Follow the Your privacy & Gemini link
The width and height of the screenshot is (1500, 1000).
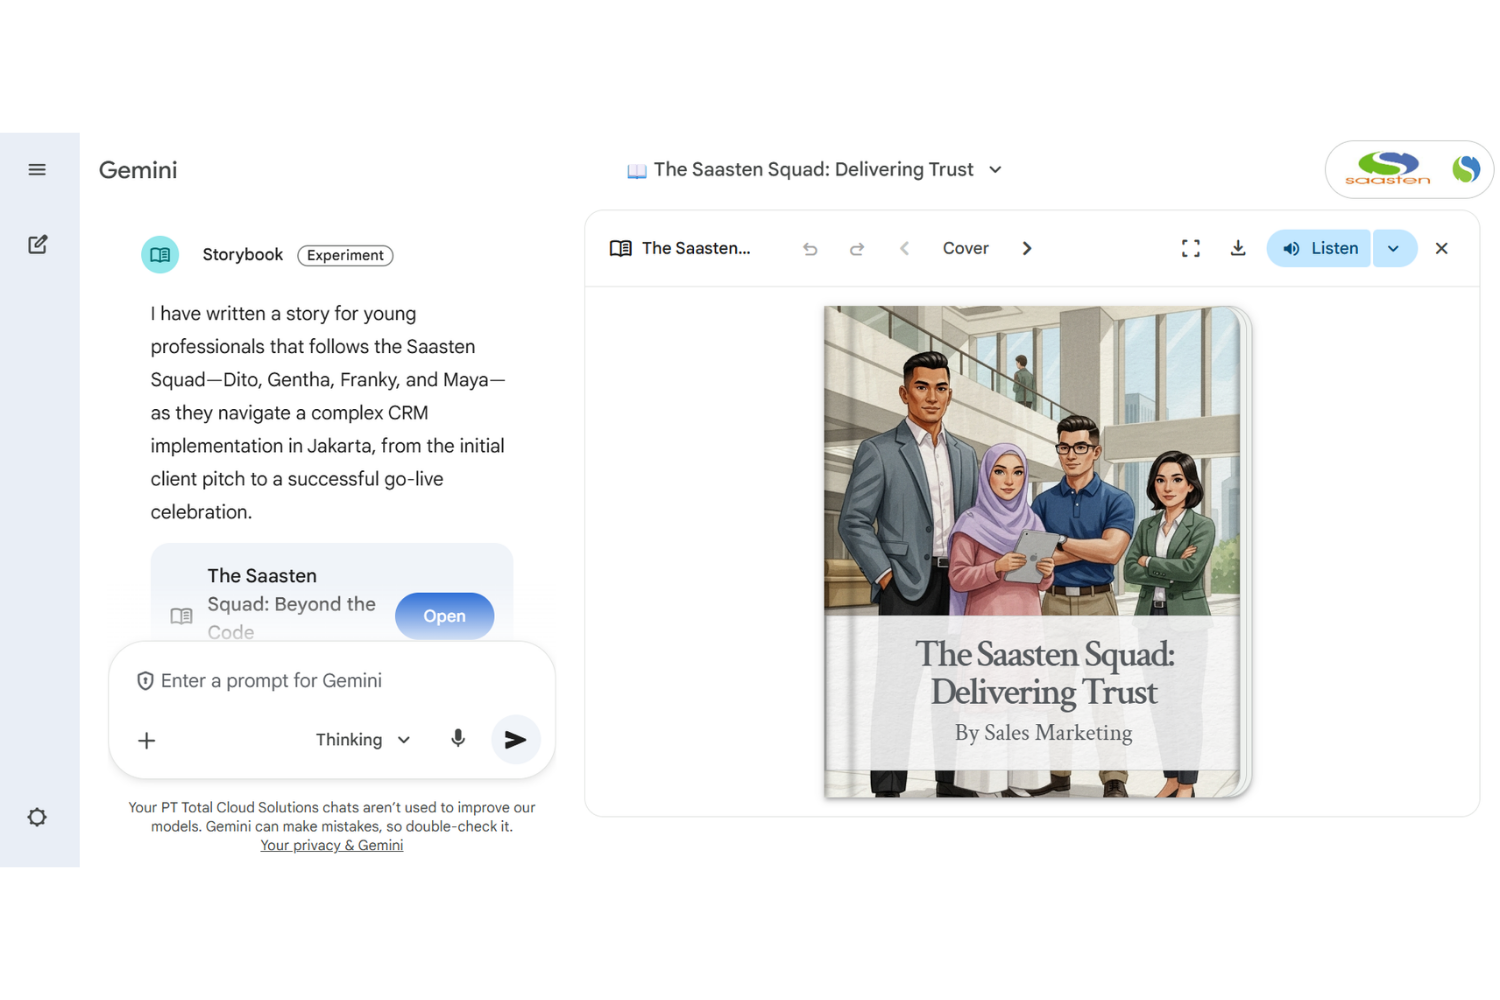pyautogui.click(x=331, y=846)
